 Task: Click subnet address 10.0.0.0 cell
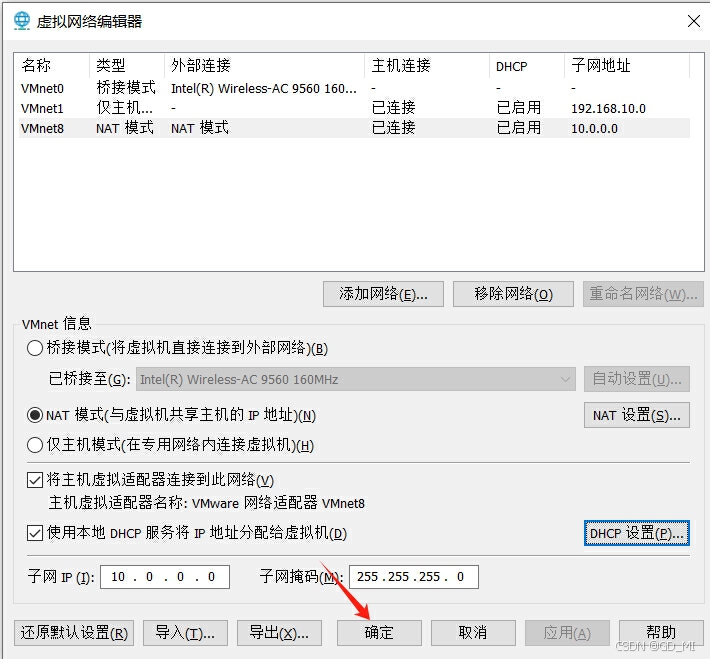pyautogui.click(x=594, y=129)
